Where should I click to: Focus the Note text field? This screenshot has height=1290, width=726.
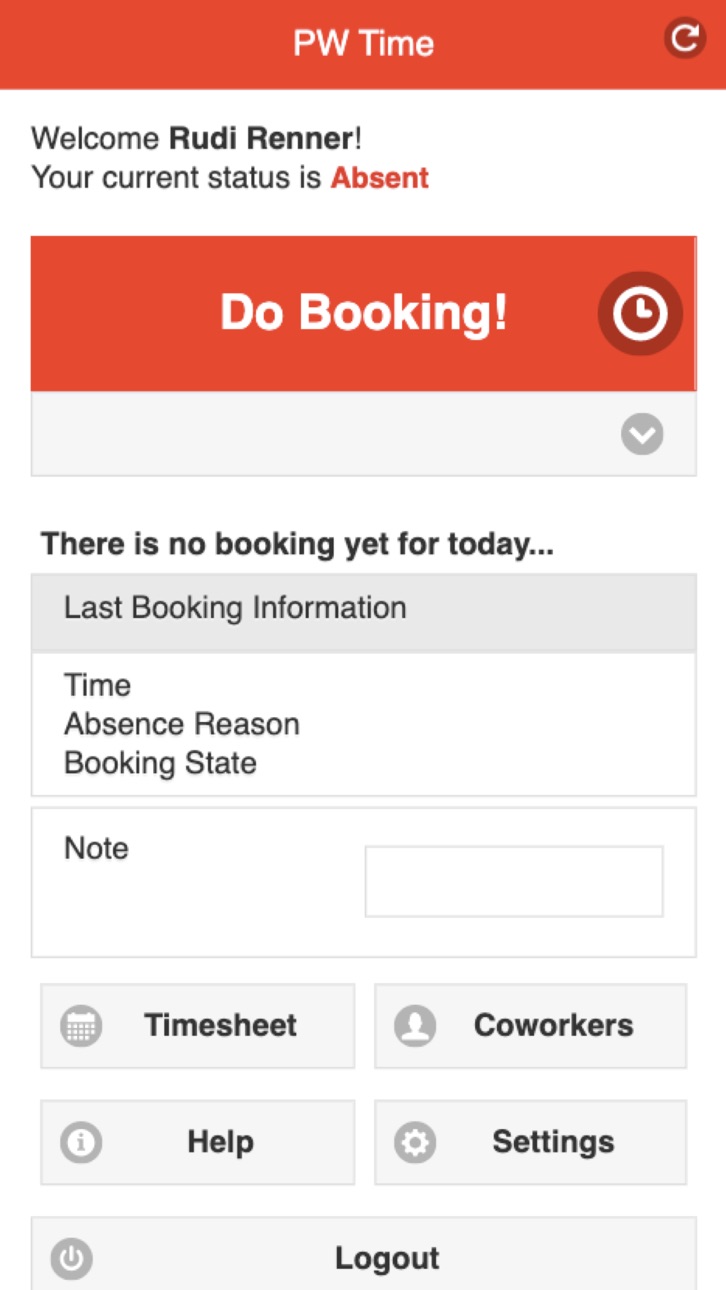(x=514, y=881)
